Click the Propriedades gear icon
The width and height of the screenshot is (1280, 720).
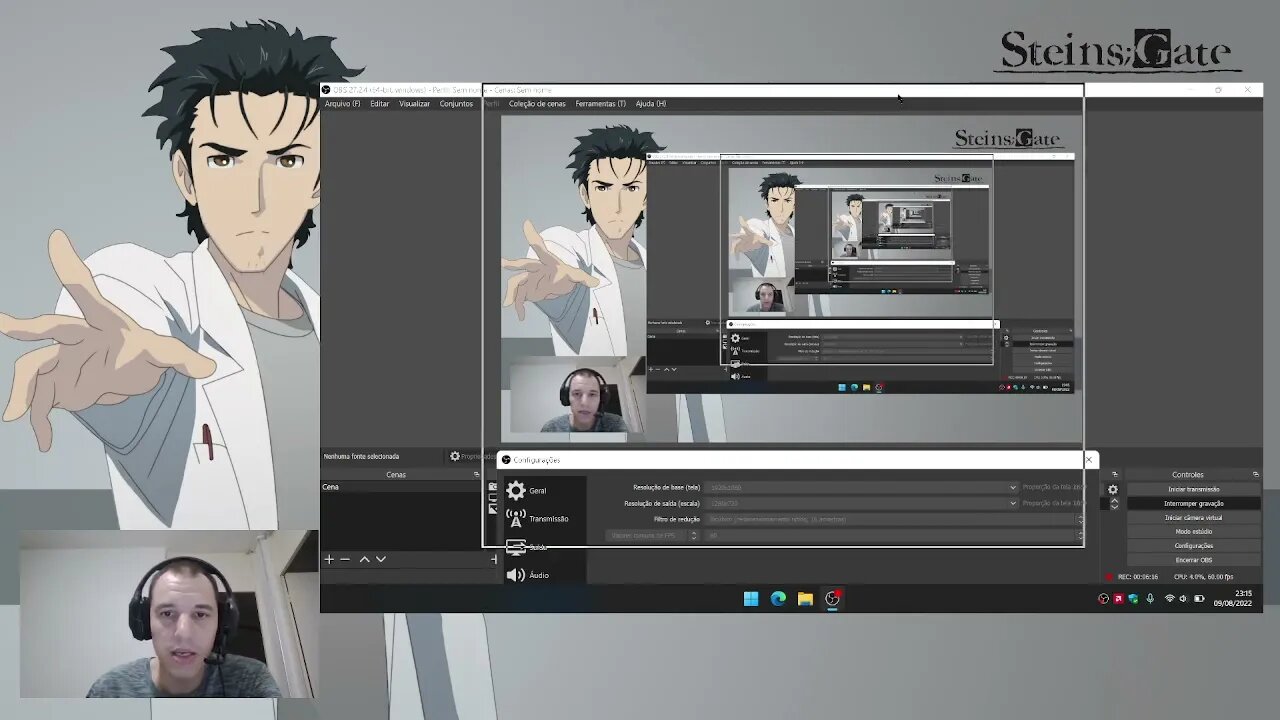pos(455,456)
